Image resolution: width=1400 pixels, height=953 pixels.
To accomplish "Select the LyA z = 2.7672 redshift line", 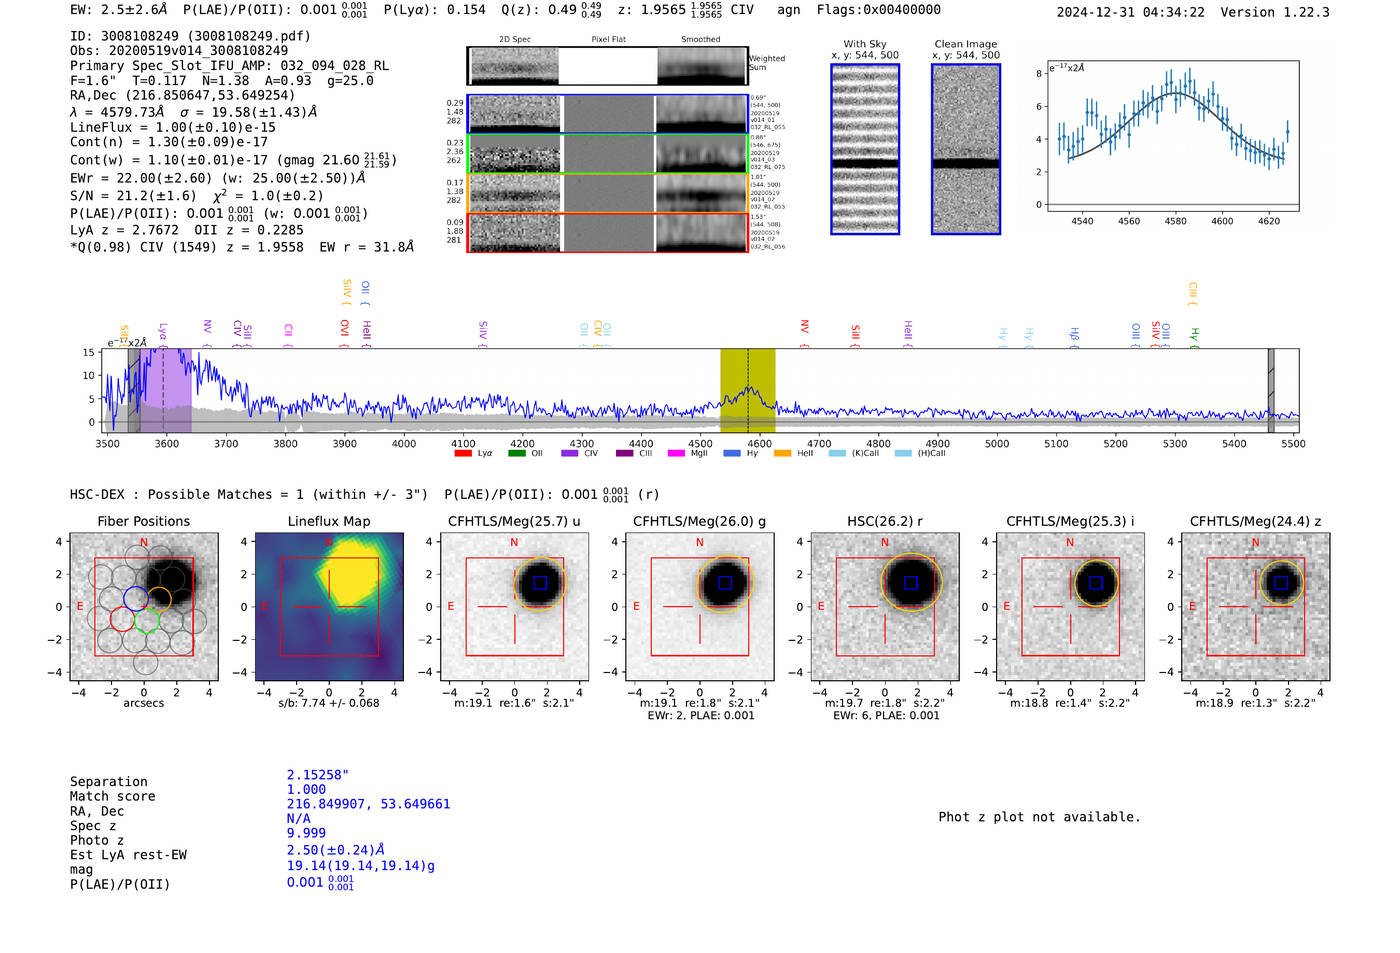I will pyautogui.click(x=125, y=230).
